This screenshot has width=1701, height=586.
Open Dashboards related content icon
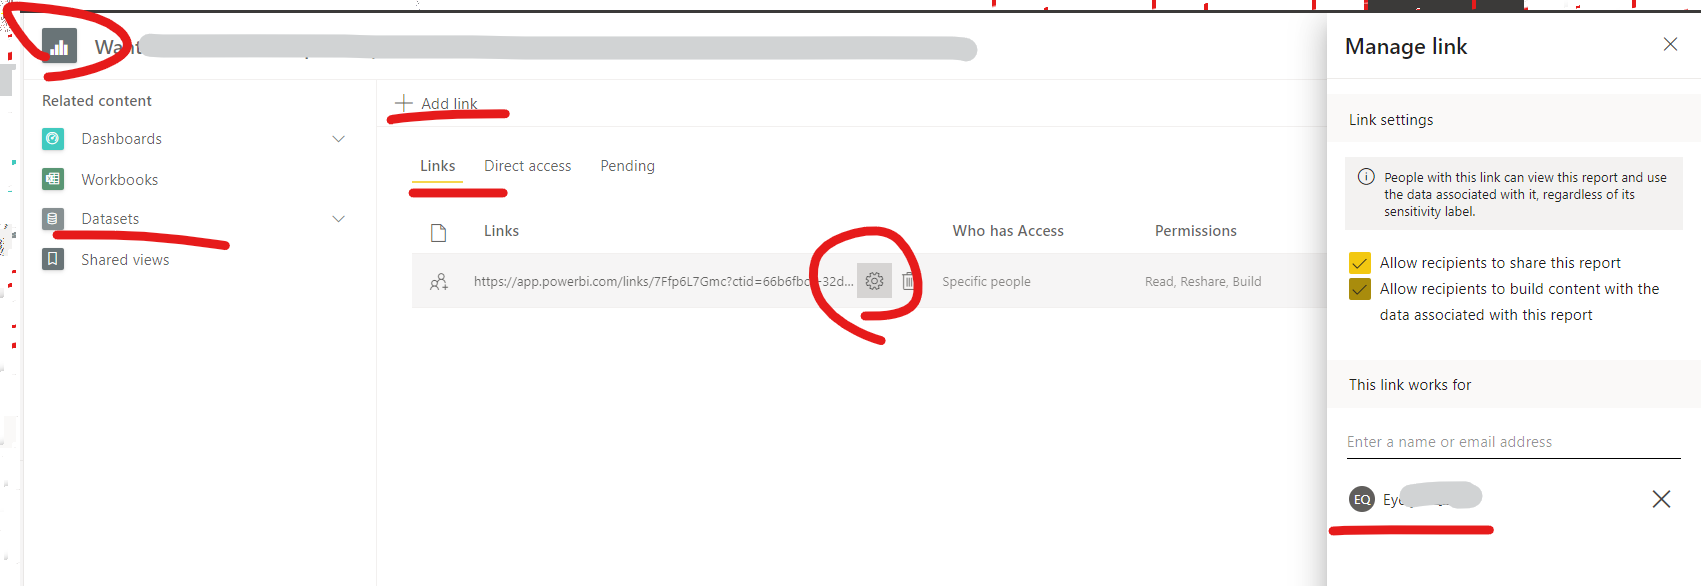pos(53,138)
